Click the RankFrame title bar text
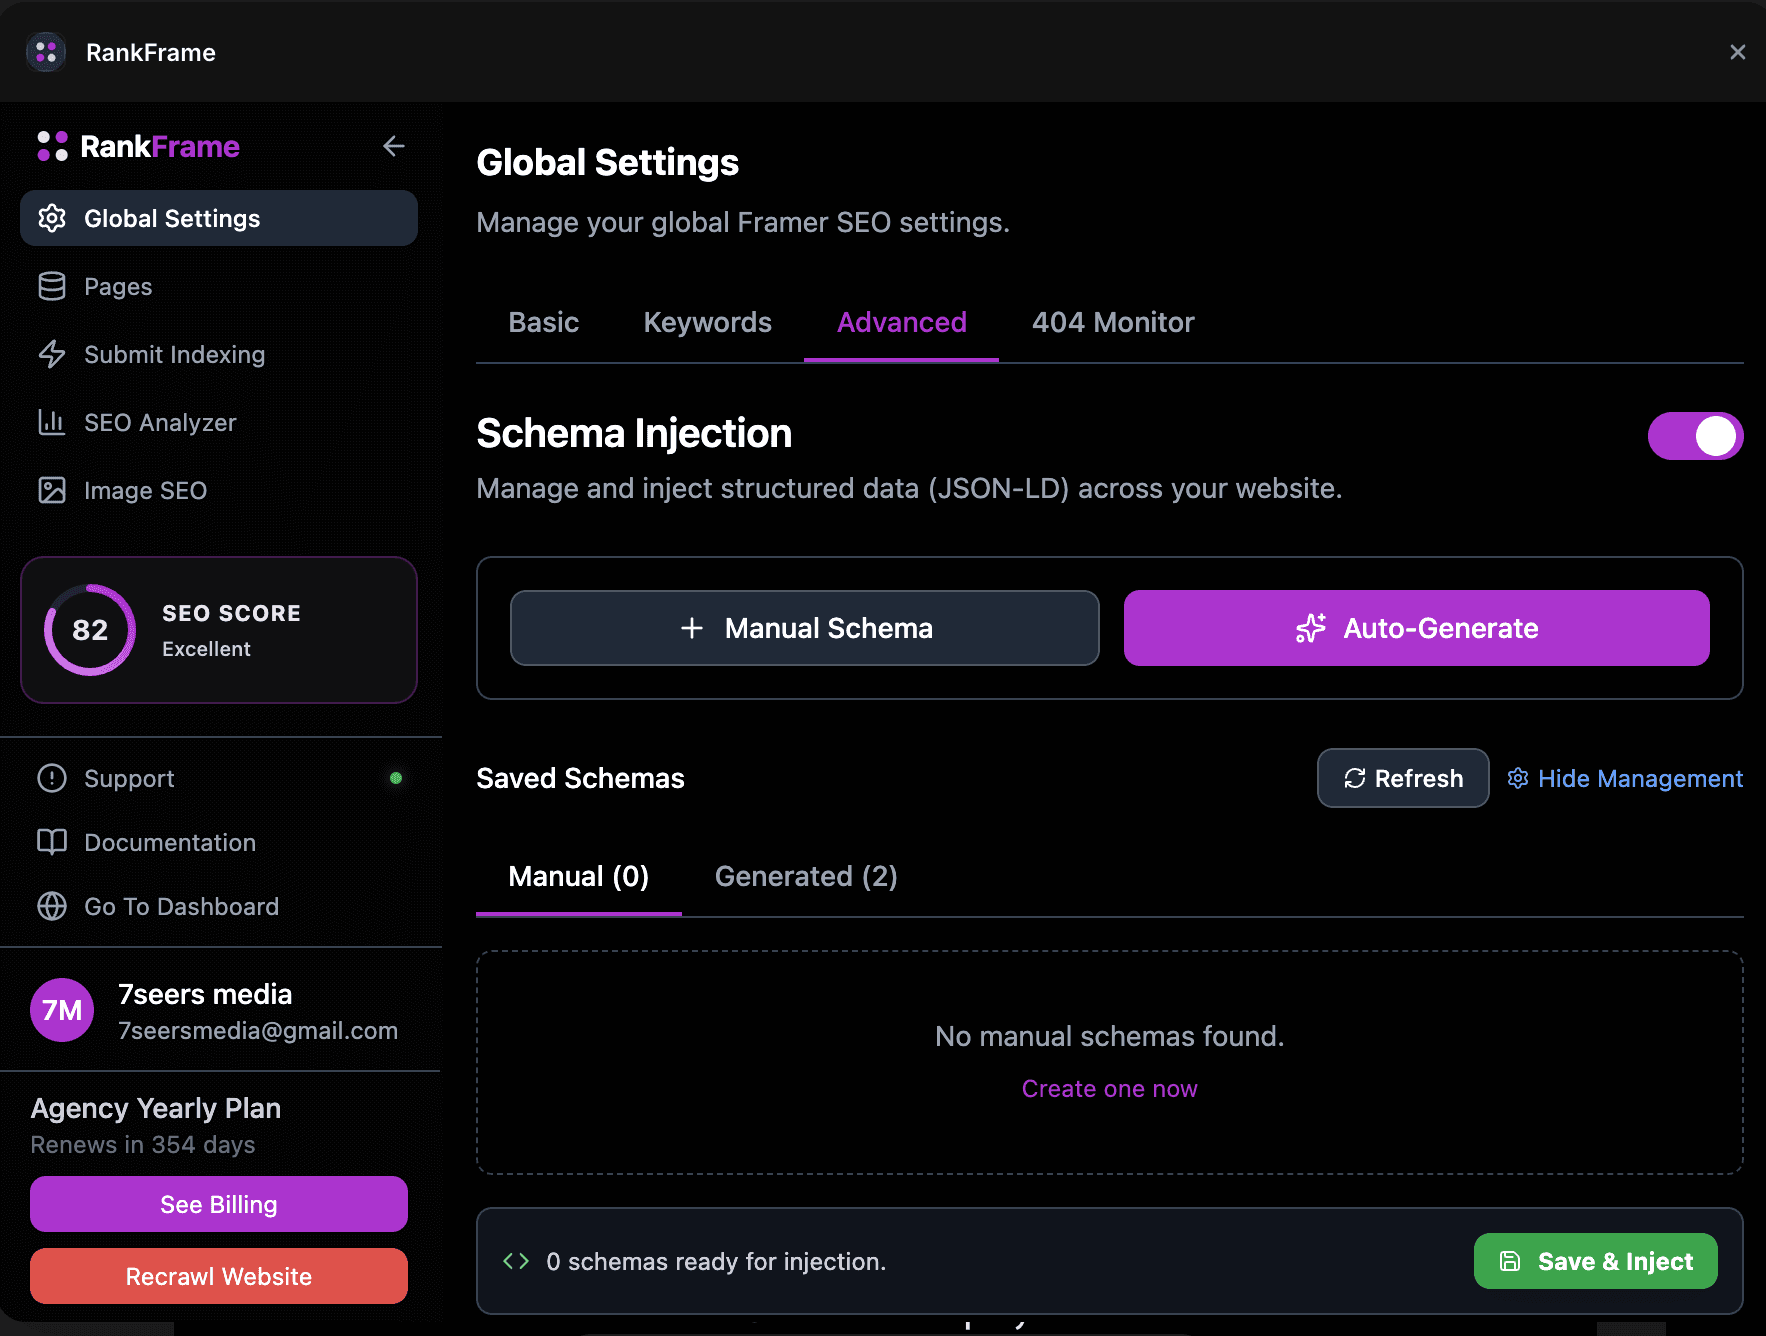Viewport: 1766px width, 1336px height. (x=151, y=52)
